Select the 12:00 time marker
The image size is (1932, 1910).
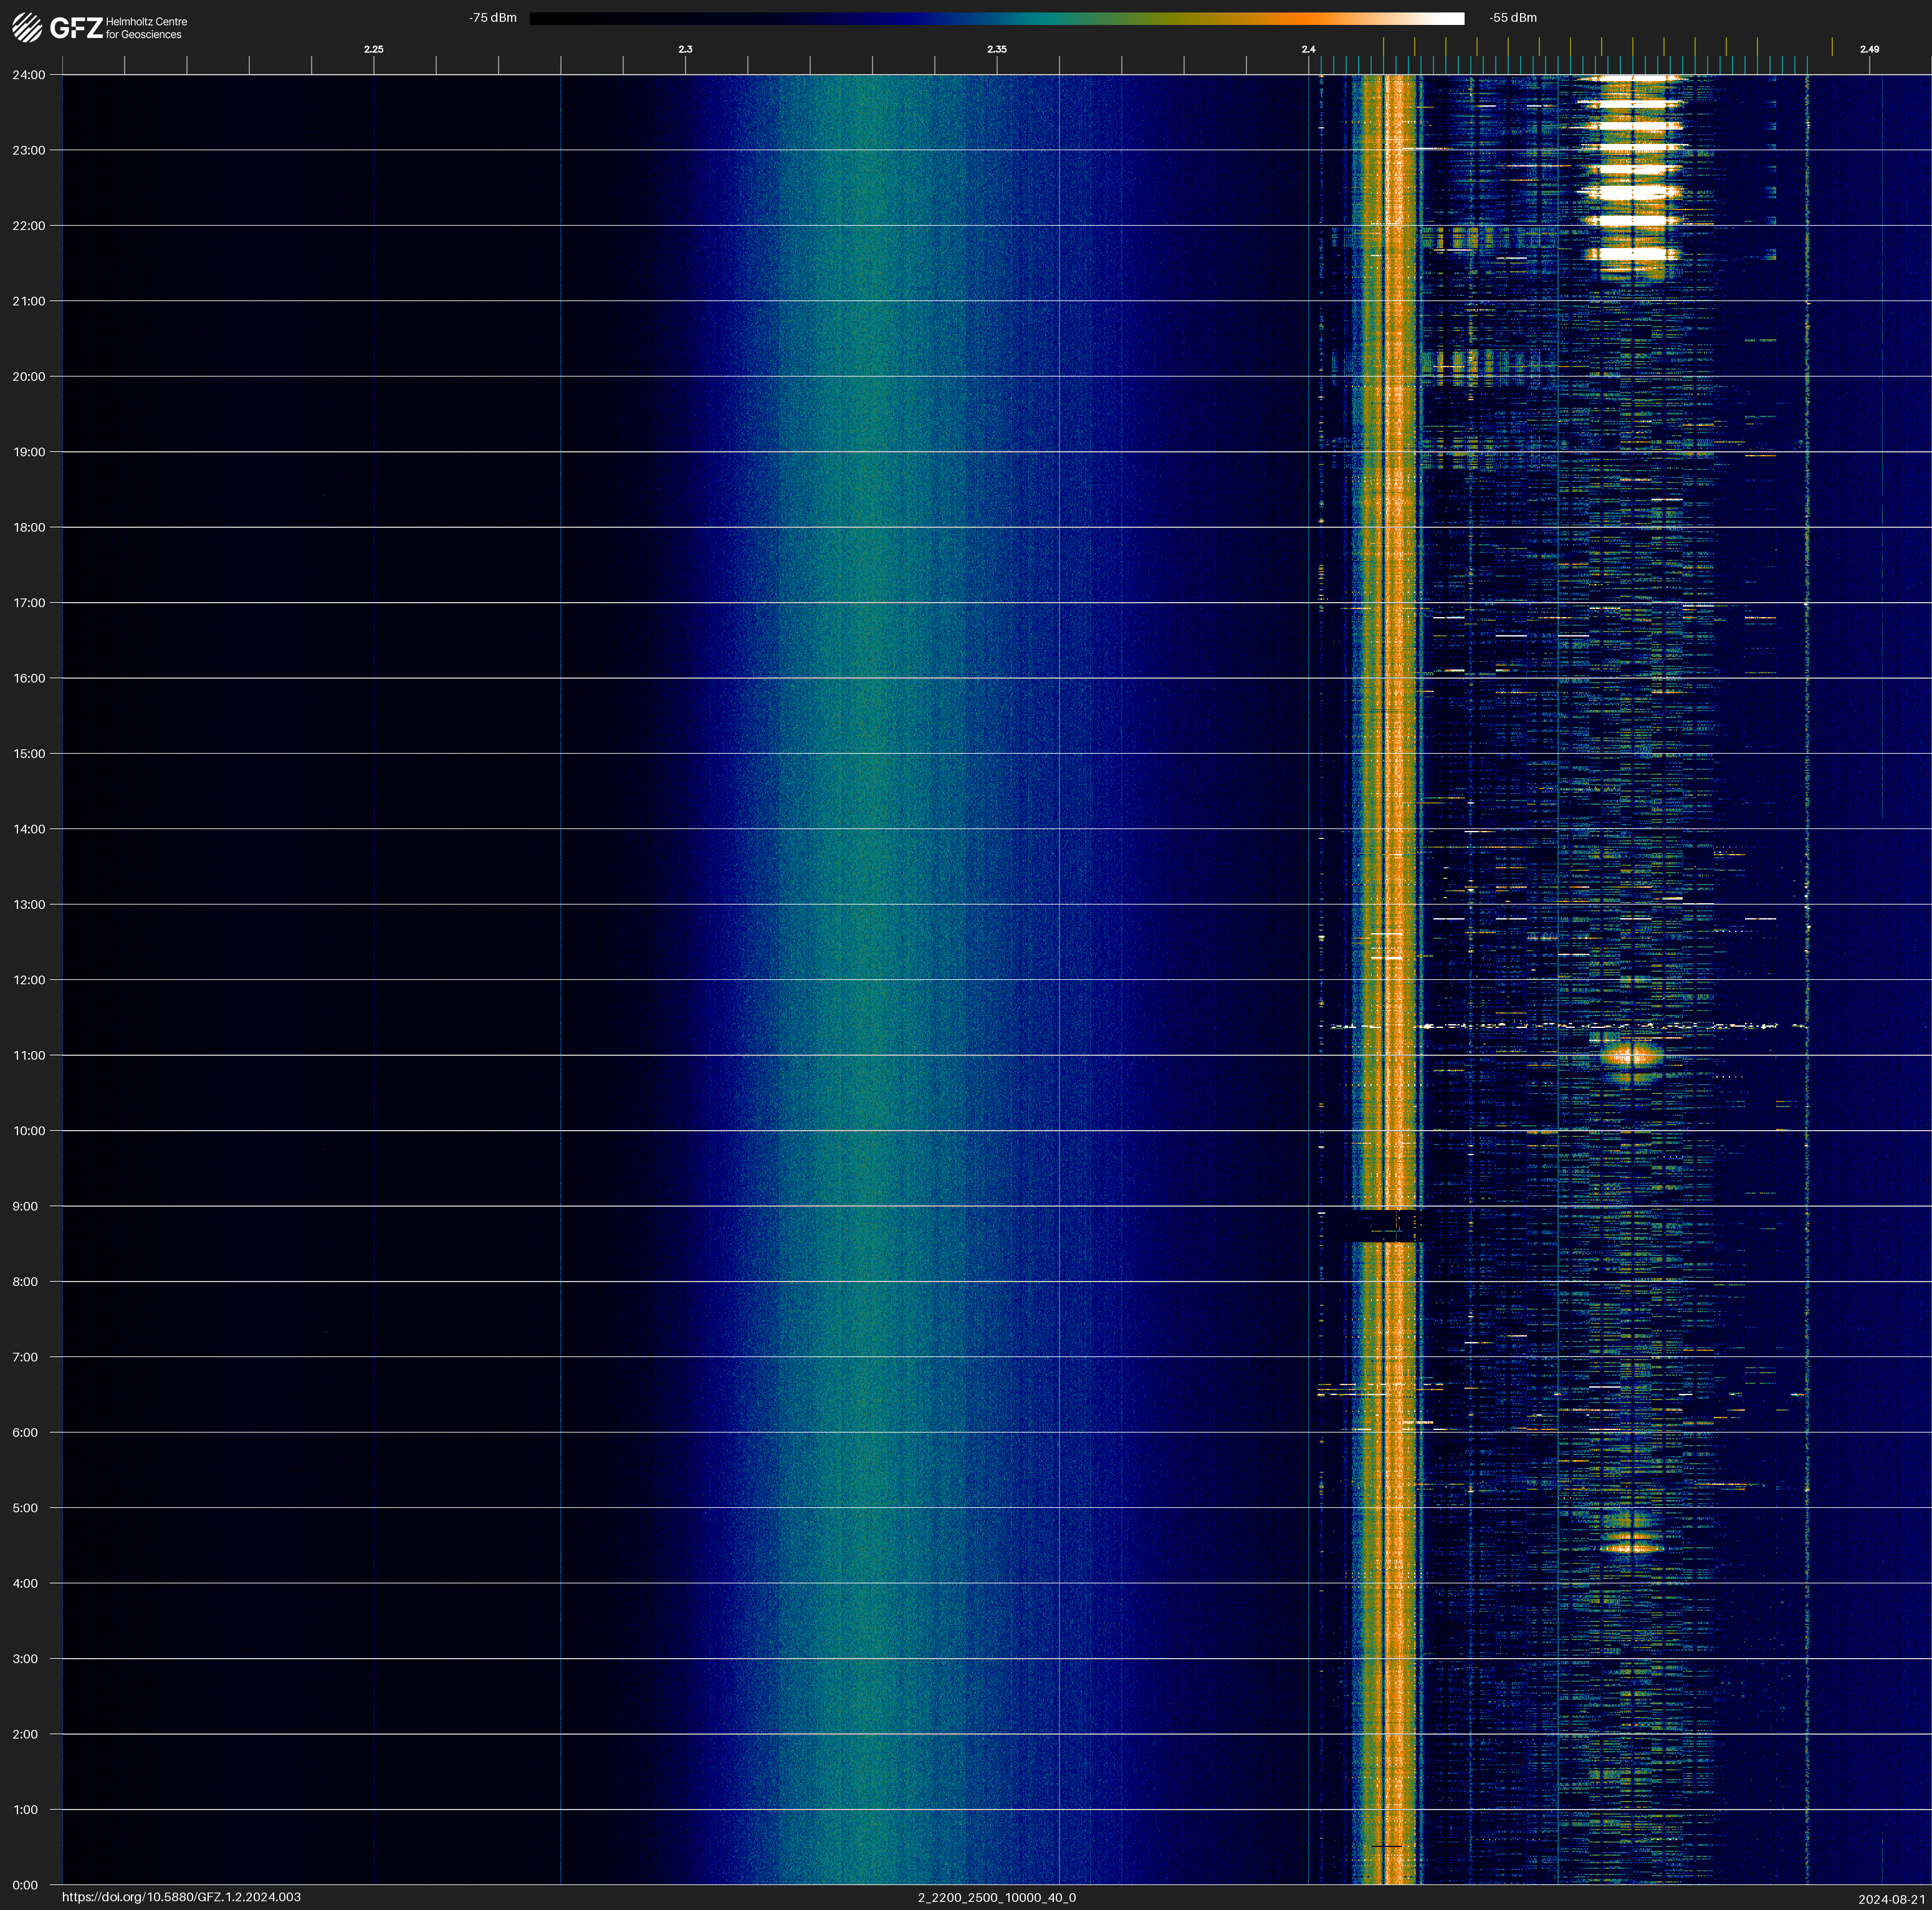(x=29, y=980)
